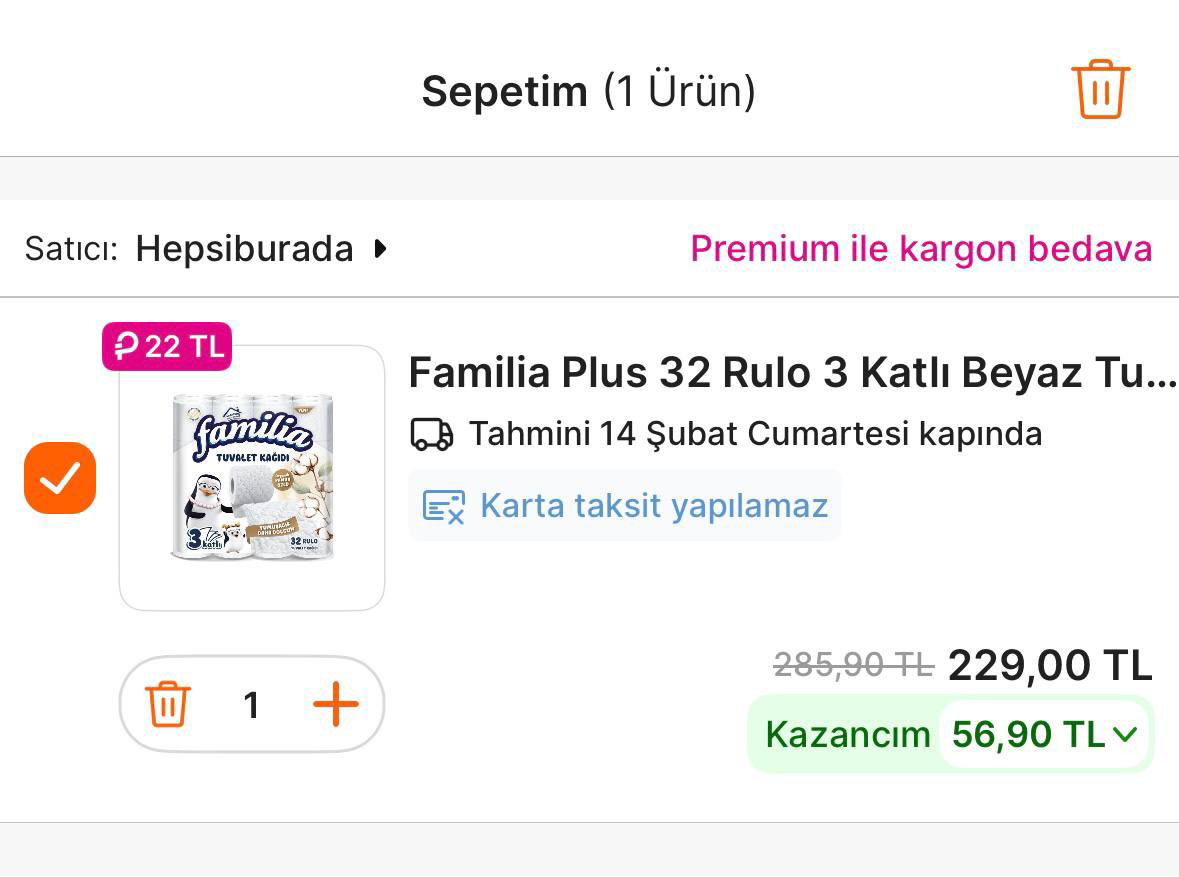
Task: Open the Hepsiburada seller link
Action: tap(244, 248)
